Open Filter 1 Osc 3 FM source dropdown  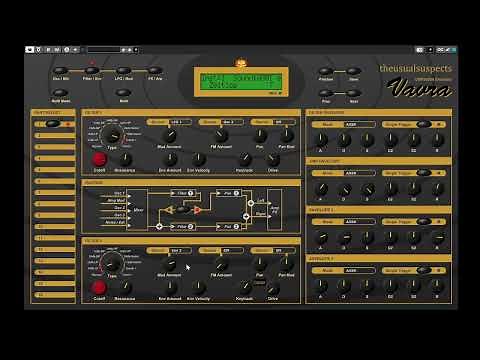[x=233, y=122]
